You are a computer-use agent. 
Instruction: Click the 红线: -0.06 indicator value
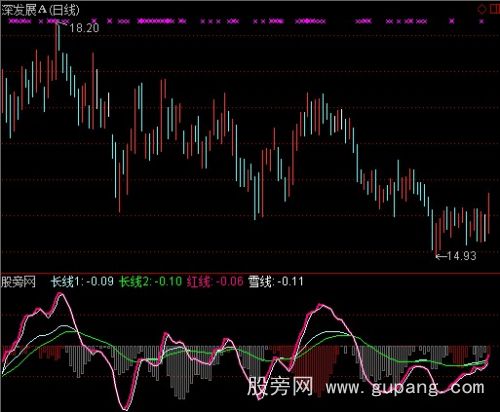(215, 282)
